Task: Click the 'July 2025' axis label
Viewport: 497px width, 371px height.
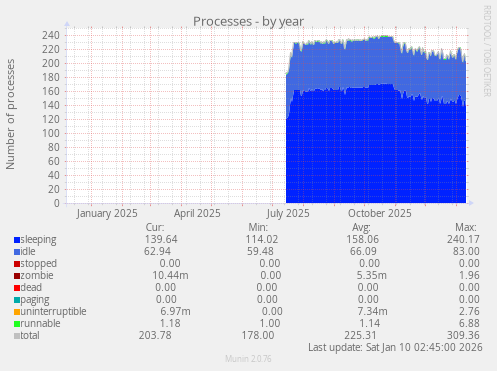Action: [288, 214]
